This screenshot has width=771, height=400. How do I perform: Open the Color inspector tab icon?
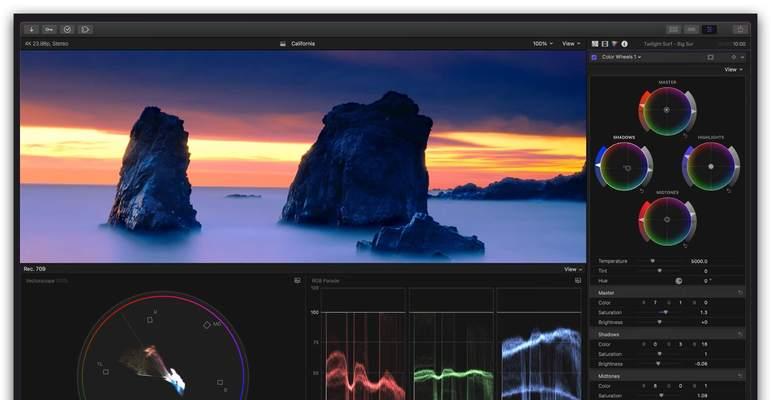[615, 44]
